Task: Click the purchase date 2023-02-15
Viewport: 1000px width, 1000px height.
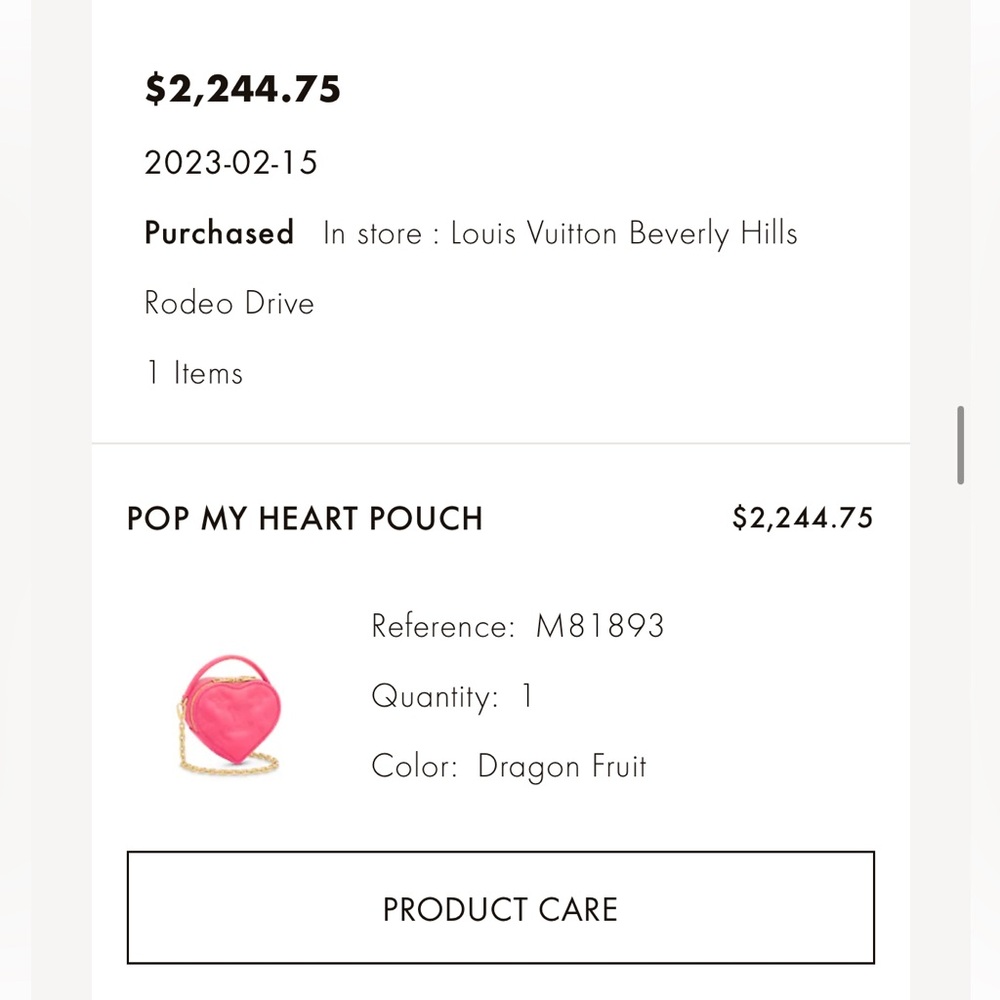Action: (229, 162)
